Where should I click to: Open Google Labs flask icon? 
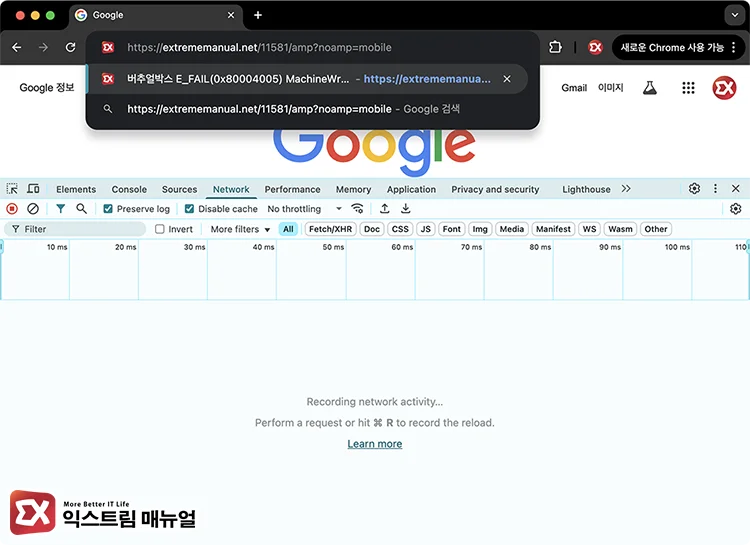point(650,88)
